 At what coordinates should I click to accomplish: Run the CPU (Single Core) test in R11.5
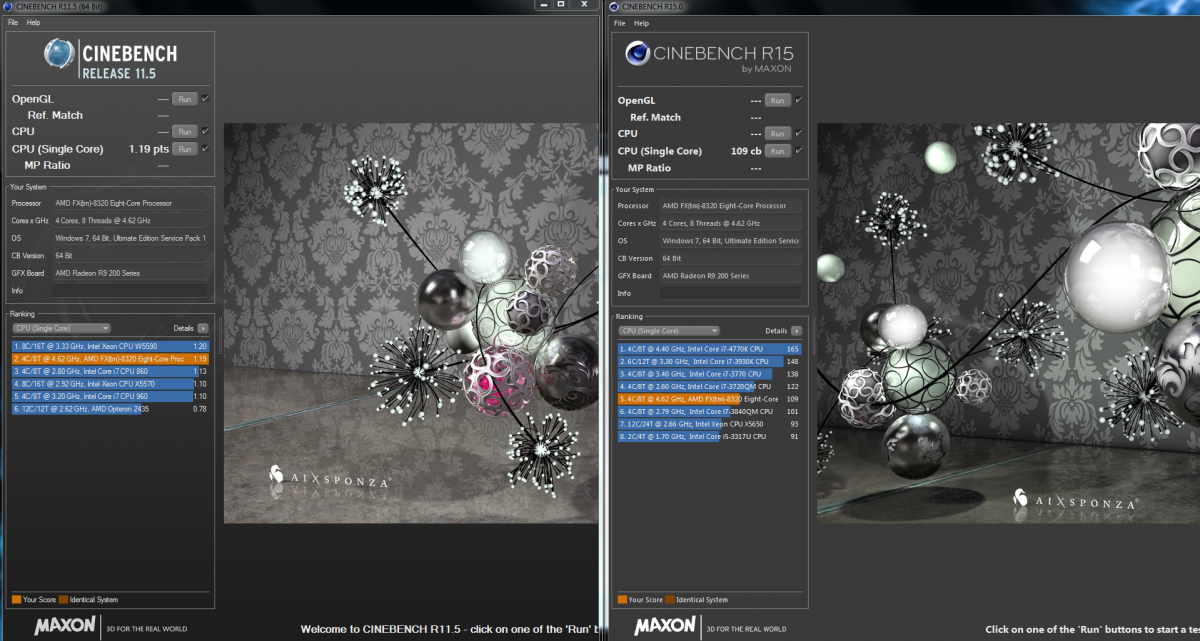[184, 149]
